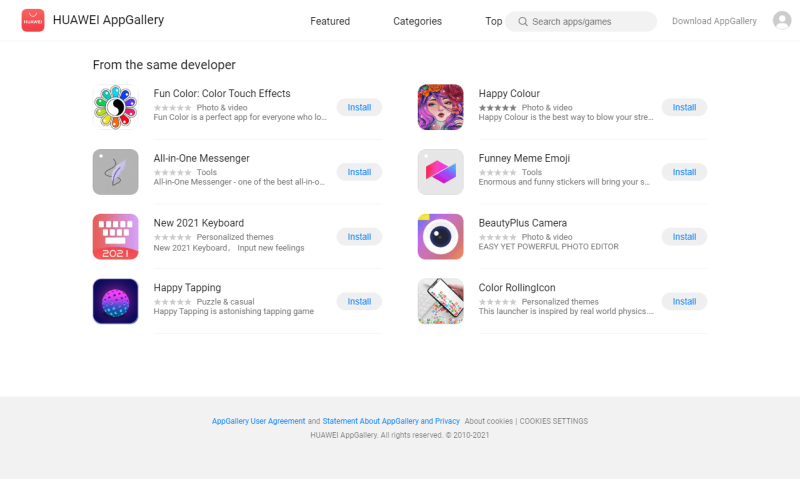Select the Funney Meme Emoji app icon
The height and width of the screenshot is (479, 800).
(440, 172)
